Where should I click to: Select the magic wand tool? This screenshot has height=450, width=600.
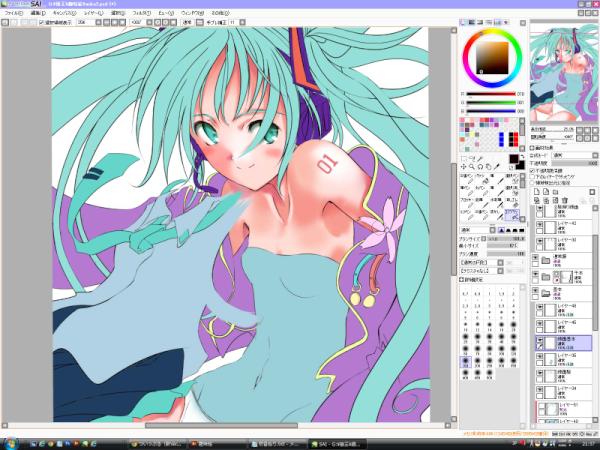pyautogui.click(x=480, y=159)
